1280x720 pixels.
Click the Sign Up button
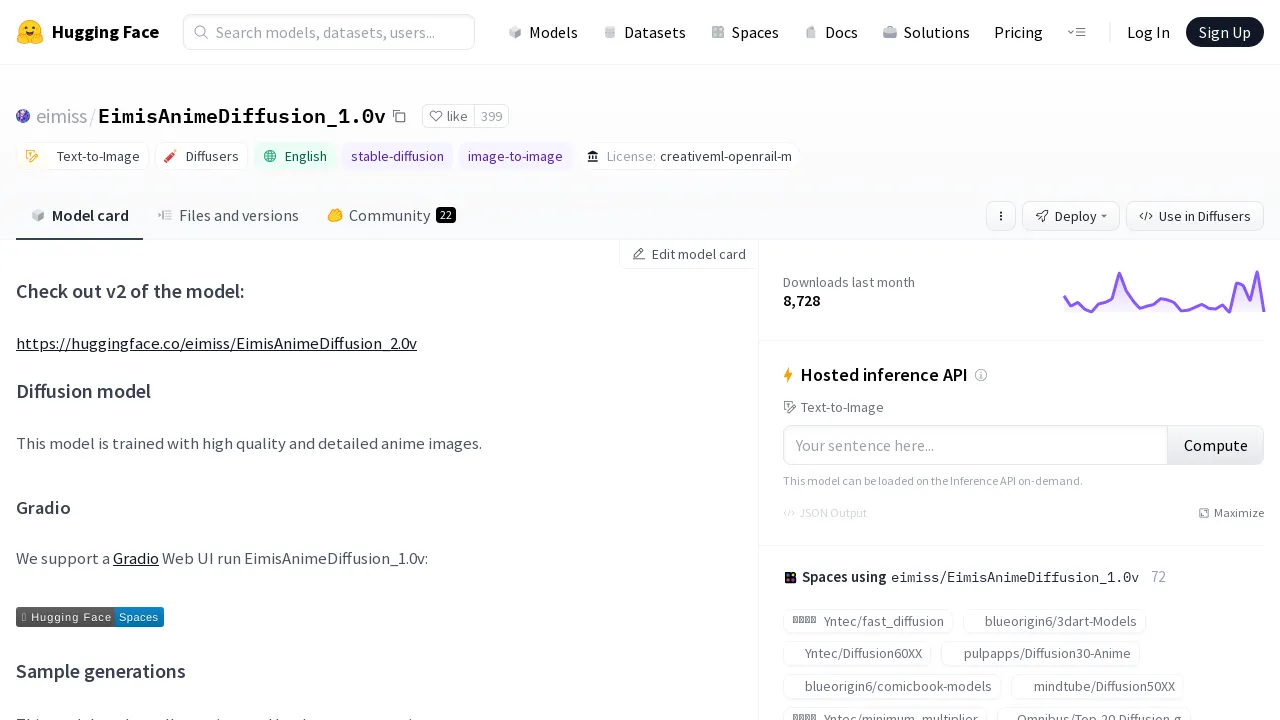[x=1225, y=32]
